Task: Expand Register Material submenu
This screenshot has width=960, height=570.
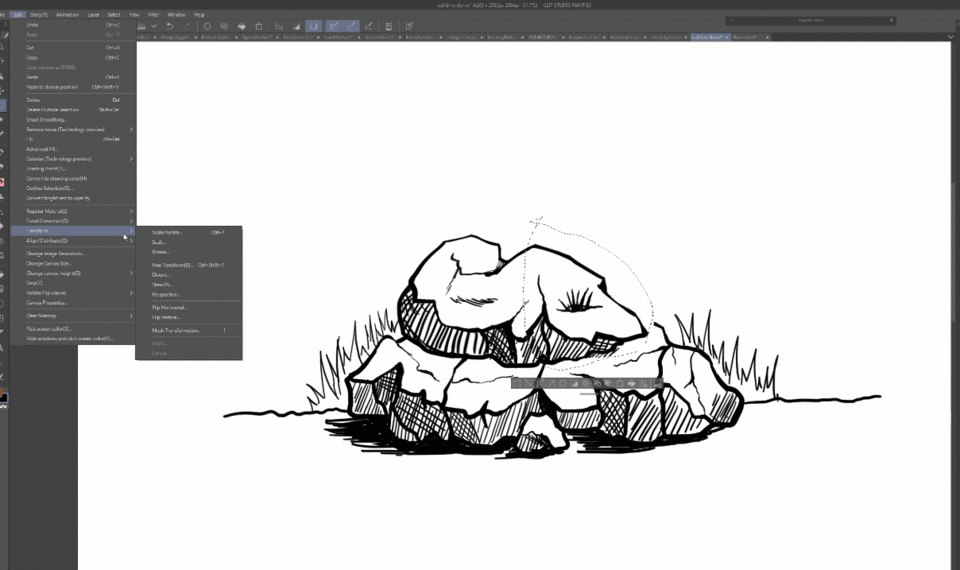Action: click(73, 211)
